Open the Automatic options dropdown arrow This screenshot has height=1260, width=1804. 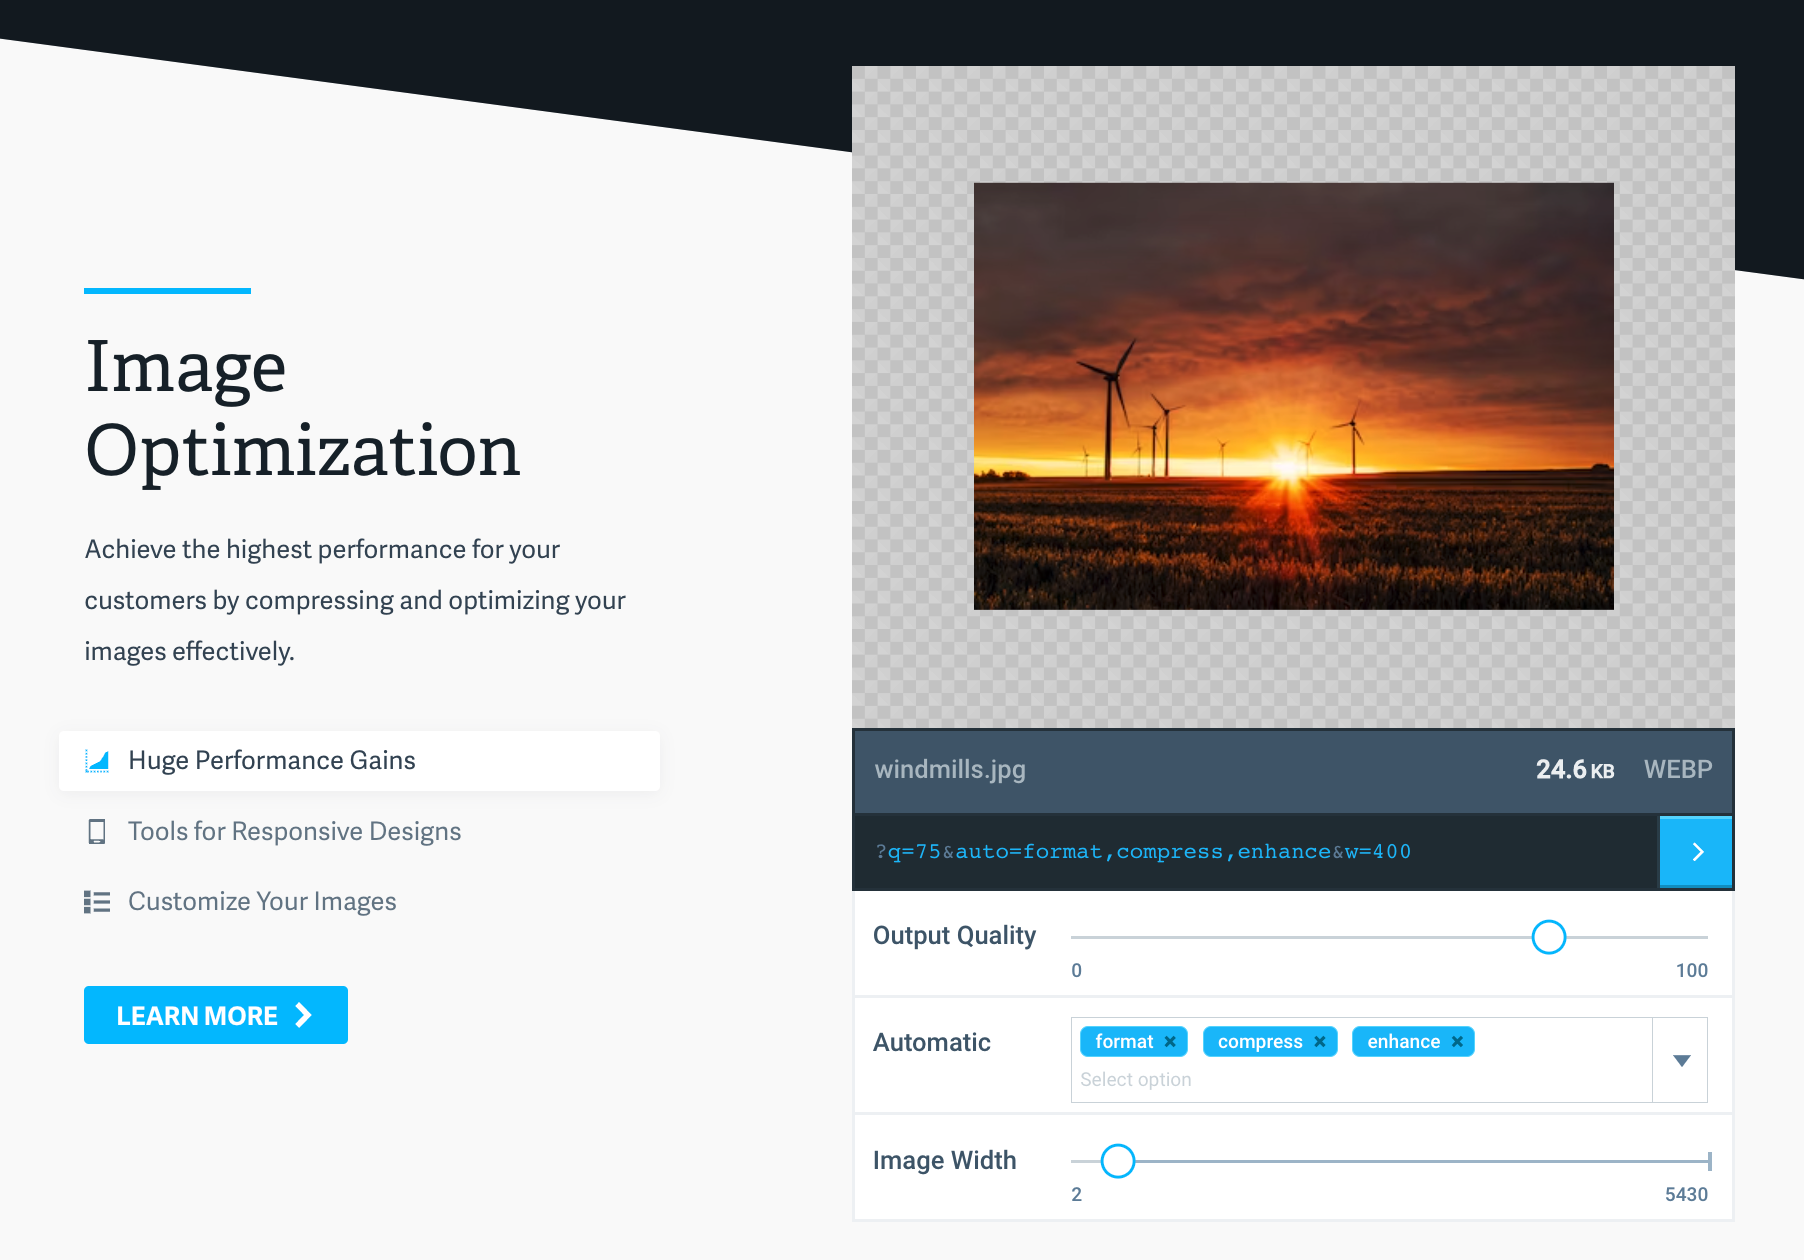tap(1679, 1059)
